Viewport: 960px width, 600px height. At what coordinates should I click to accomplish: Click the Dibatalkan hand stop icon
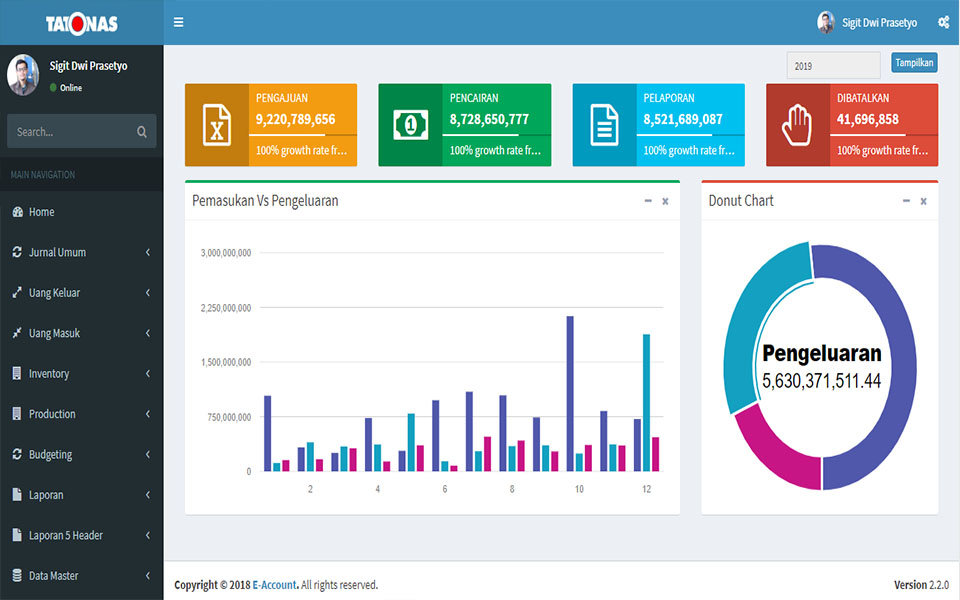797,125
